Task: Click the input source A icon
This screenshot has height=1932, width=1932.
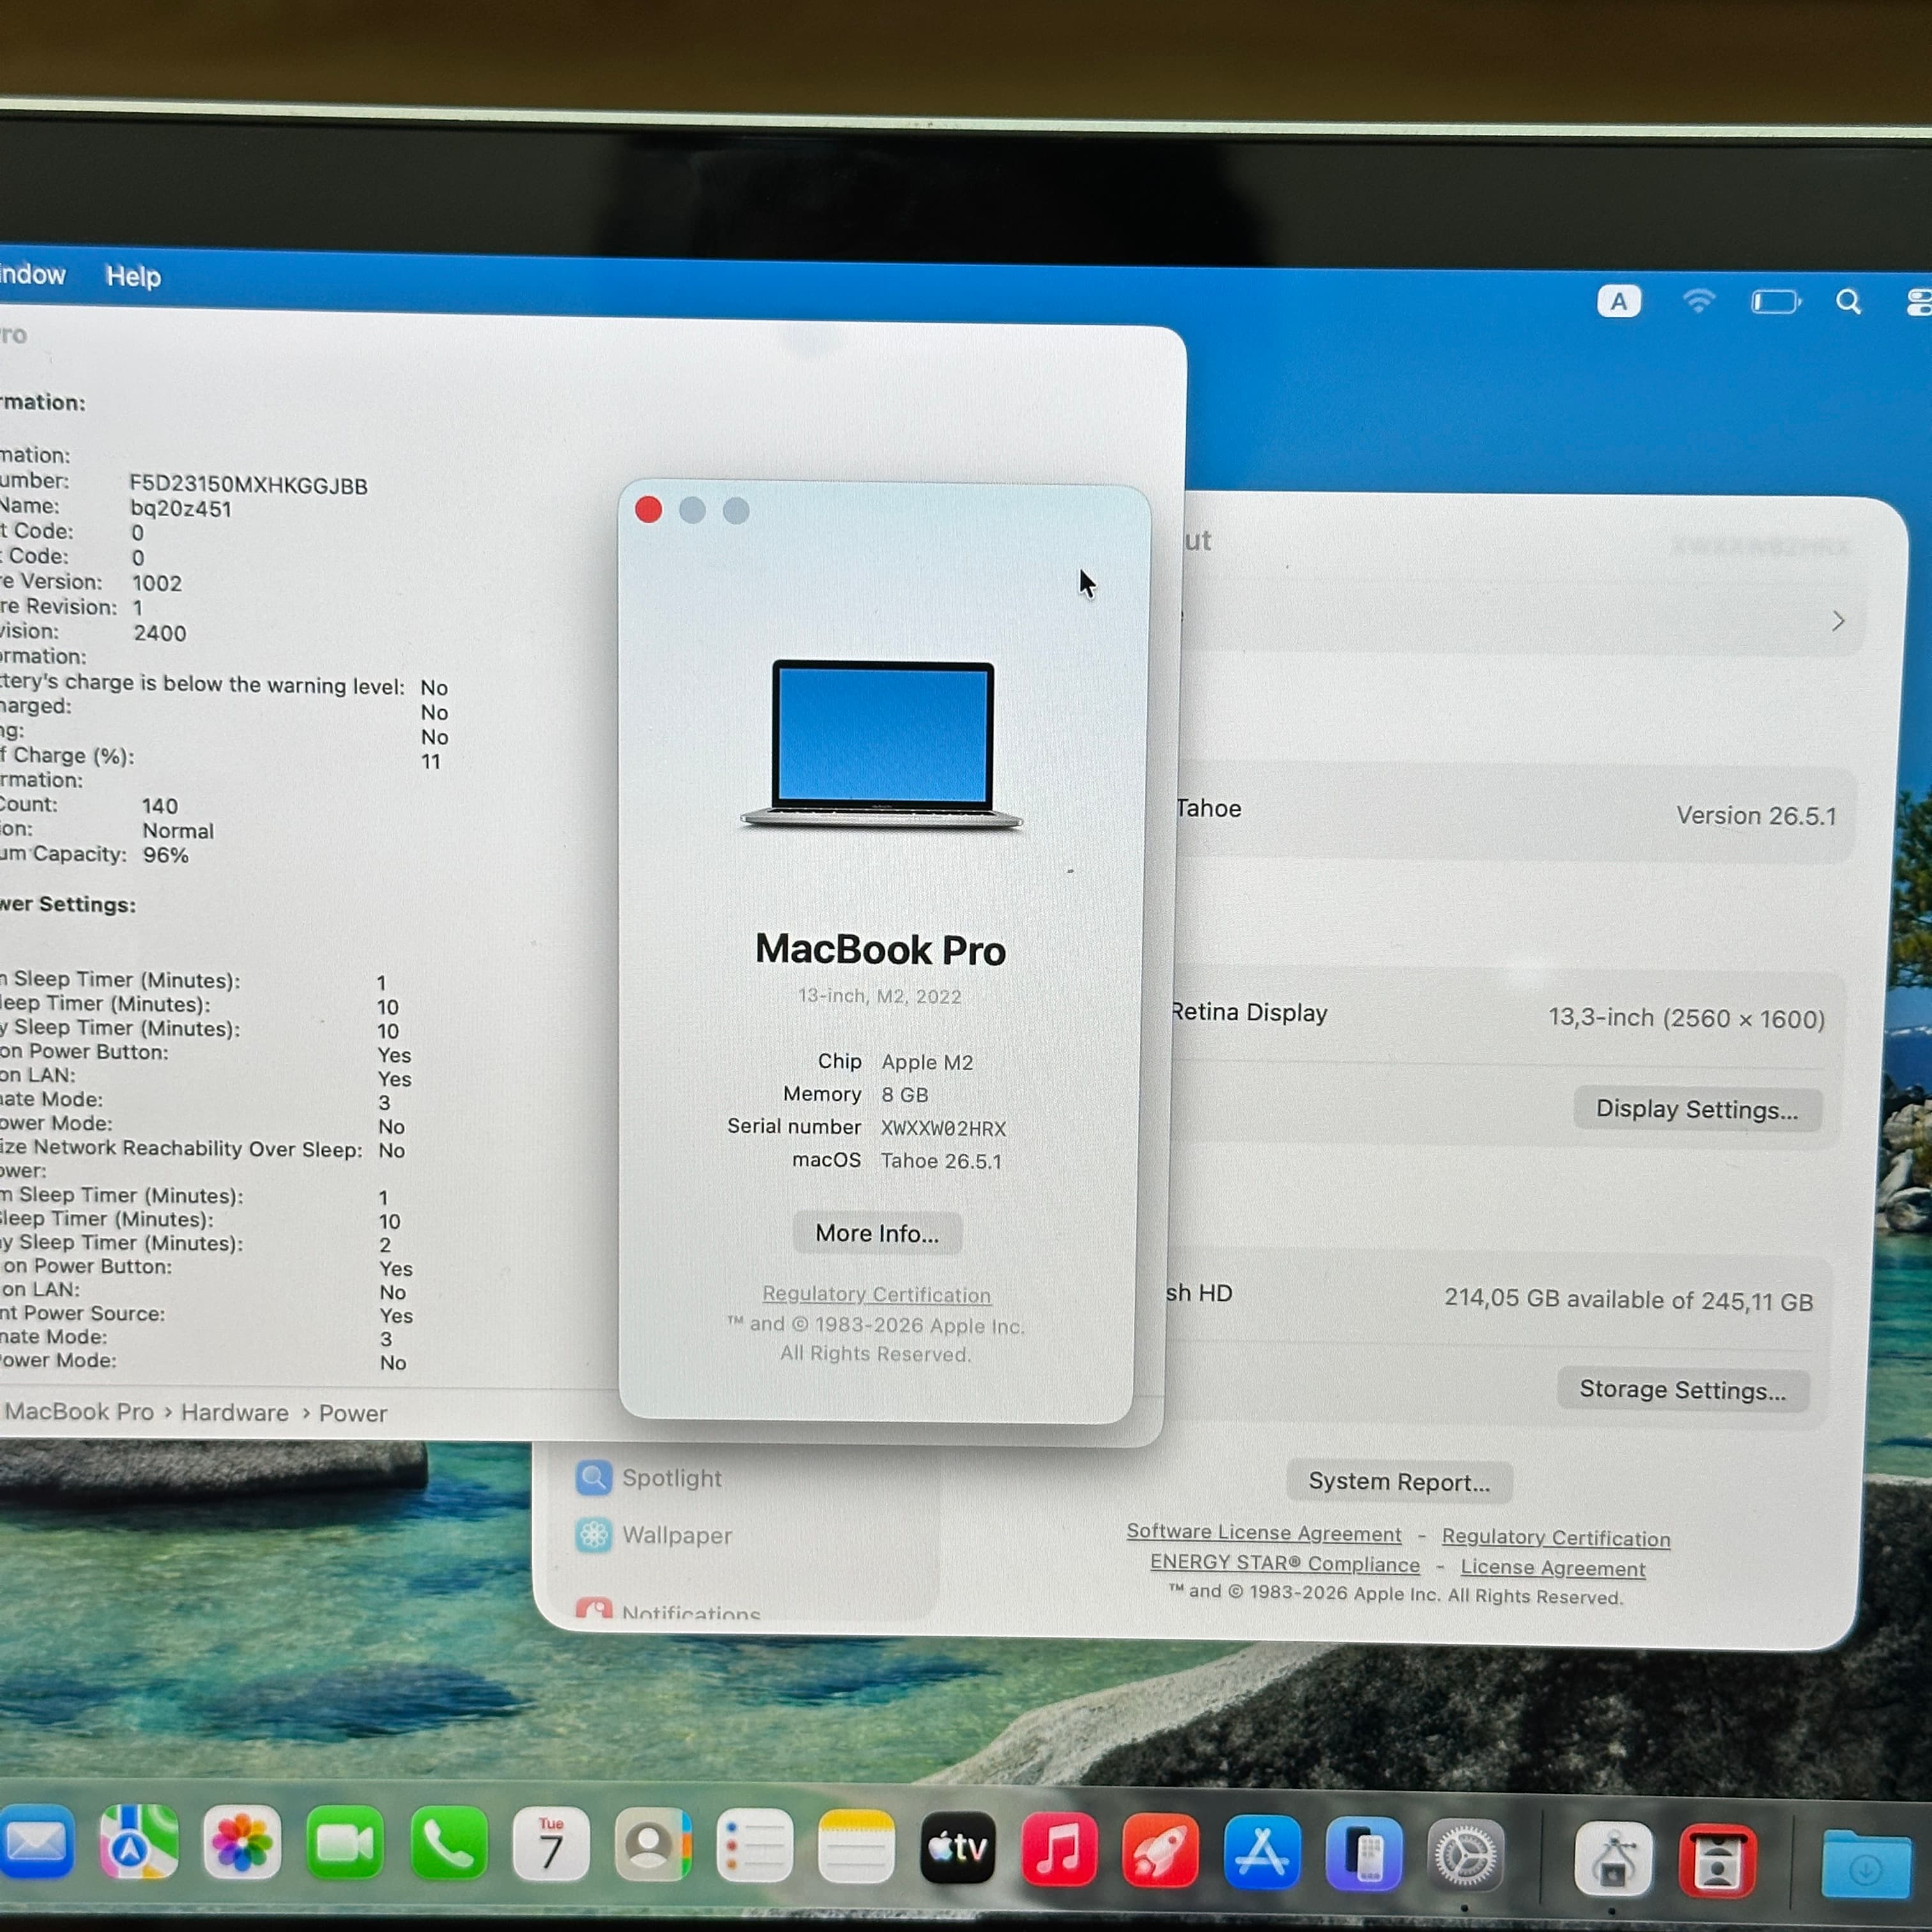Action: 1619,300
